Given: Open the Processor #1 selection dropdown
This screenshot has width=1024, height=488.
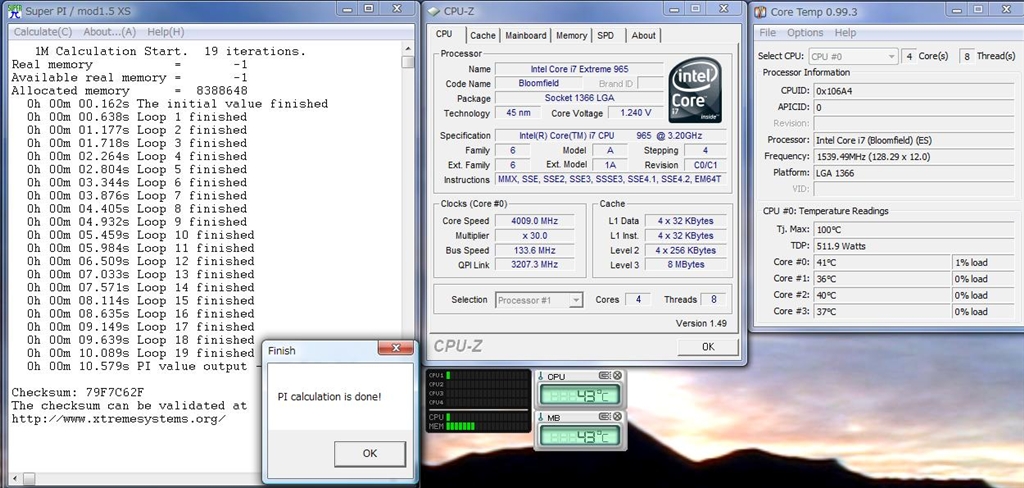Looking at the screenshot, I should [575, 300].
